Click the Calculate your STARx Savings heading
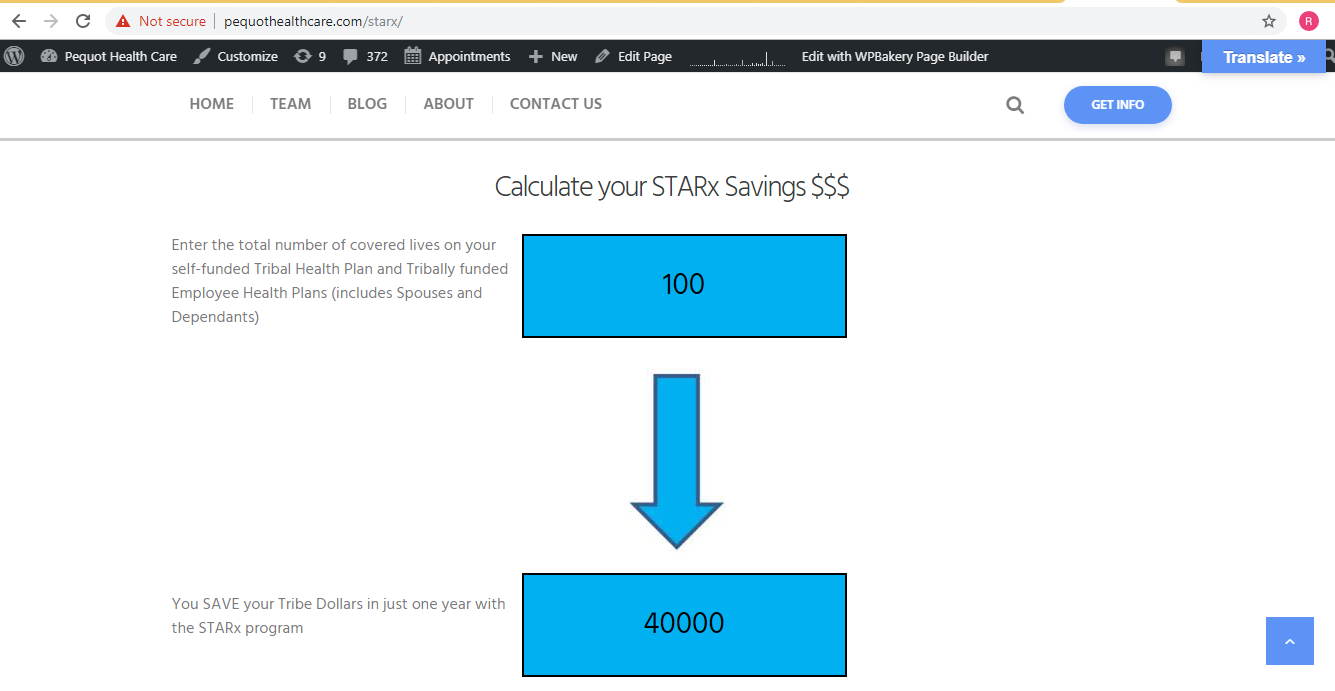The height and width of the screenshot is (691, 1335). point(672,186)
